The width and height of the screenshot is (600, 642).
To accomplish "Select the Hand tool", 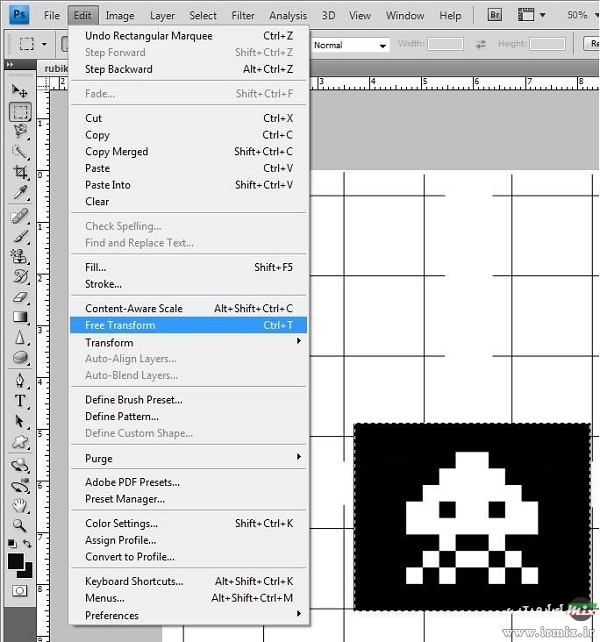I will click(20, 506).
